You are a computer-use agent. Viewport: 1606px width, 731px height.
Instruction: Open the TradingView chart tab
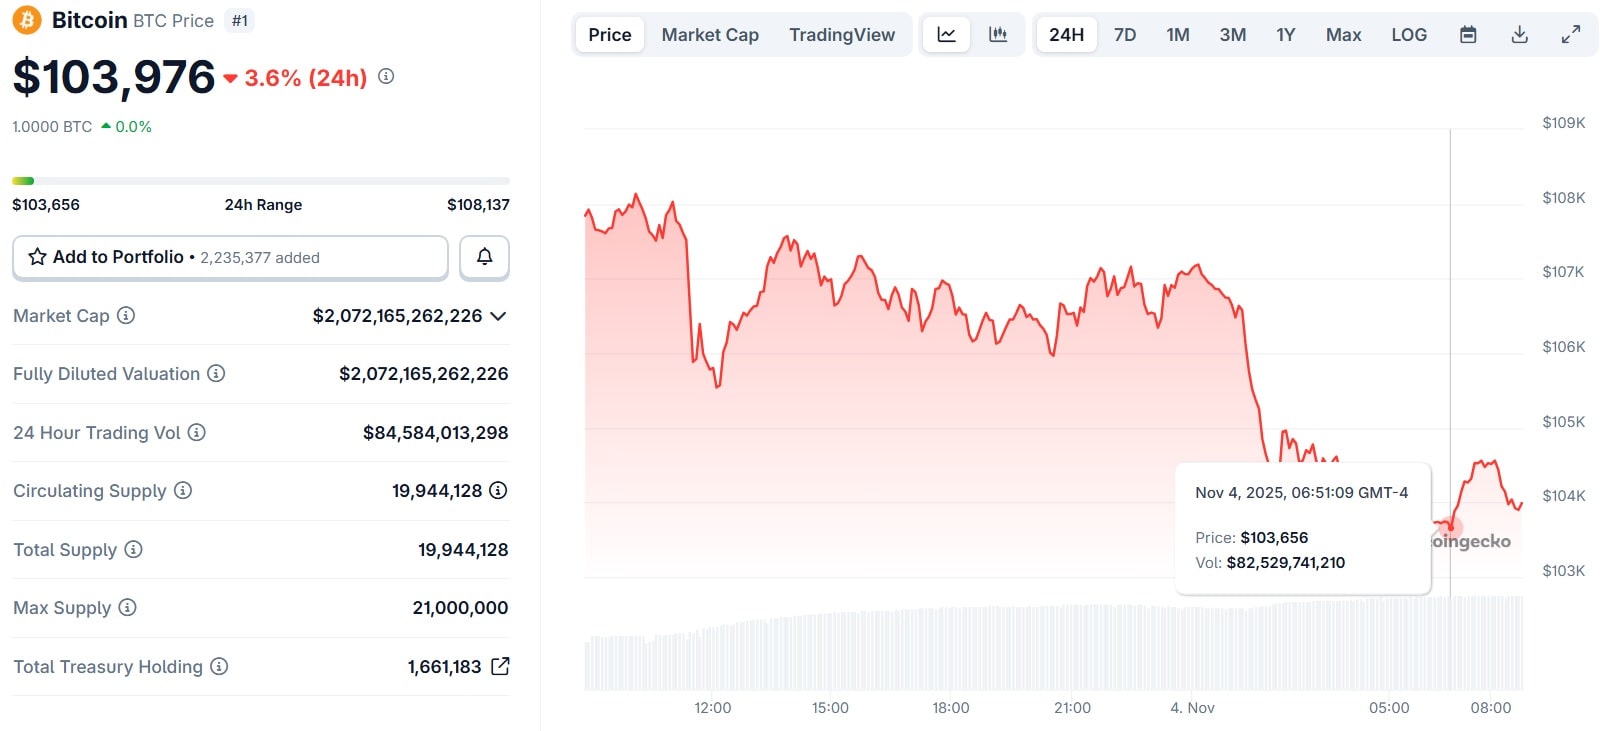[x=842, y=35]
